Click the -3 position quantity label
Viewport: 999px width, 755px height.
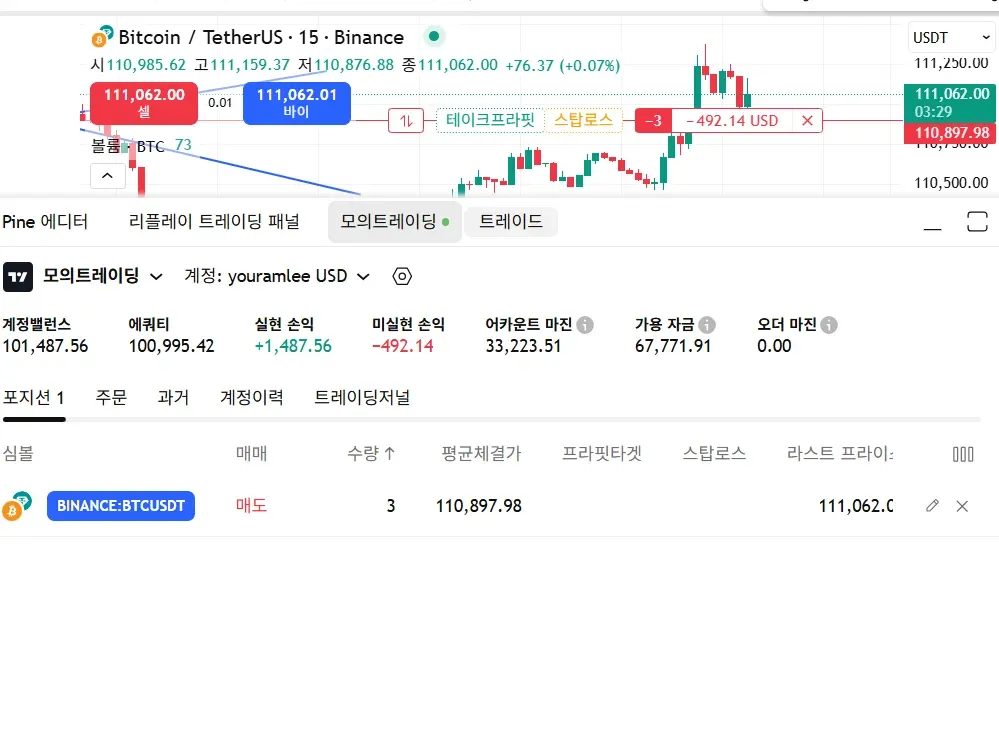click(653, 120)
